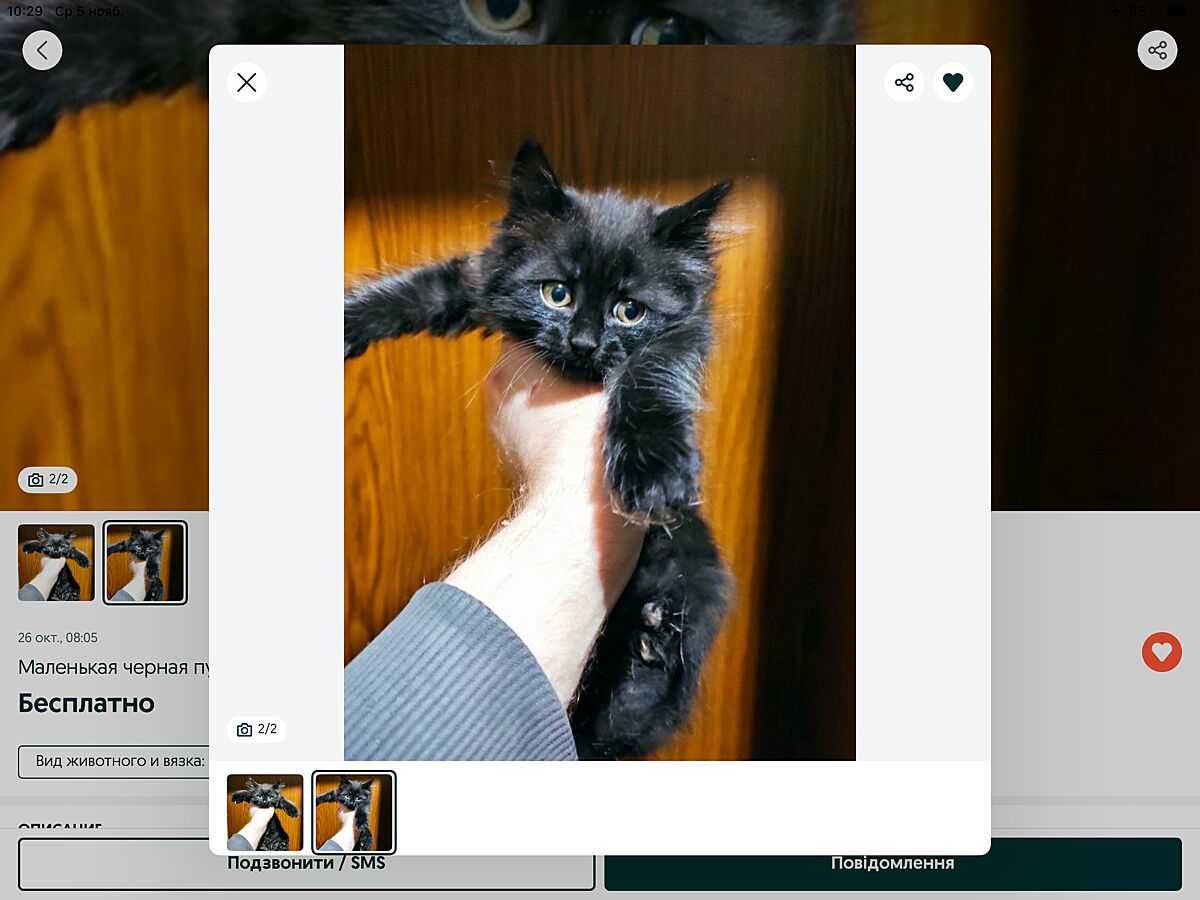Tap the 10:29 clock in the status bar
The height and width of the screenshot is (900, 1200).
[25, 11]
